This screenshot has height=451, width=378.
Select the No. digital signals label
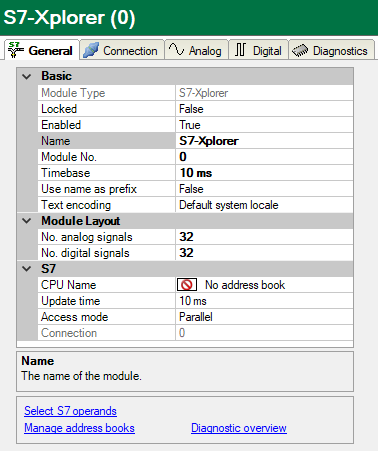pyautogui.click(x=85, y=253)
